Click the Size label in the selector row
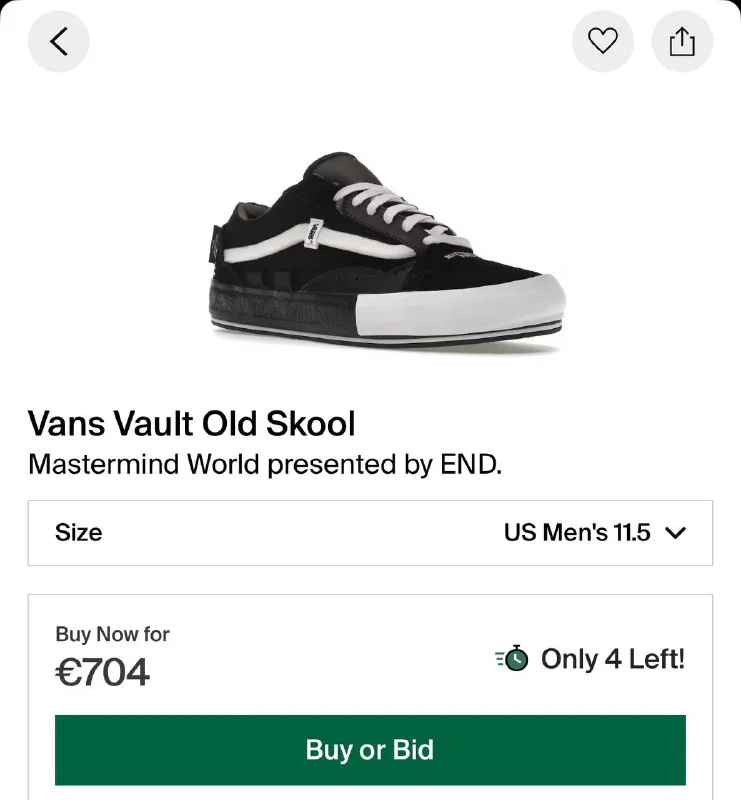Screen dimensions: 741x800 coord(79,533)
